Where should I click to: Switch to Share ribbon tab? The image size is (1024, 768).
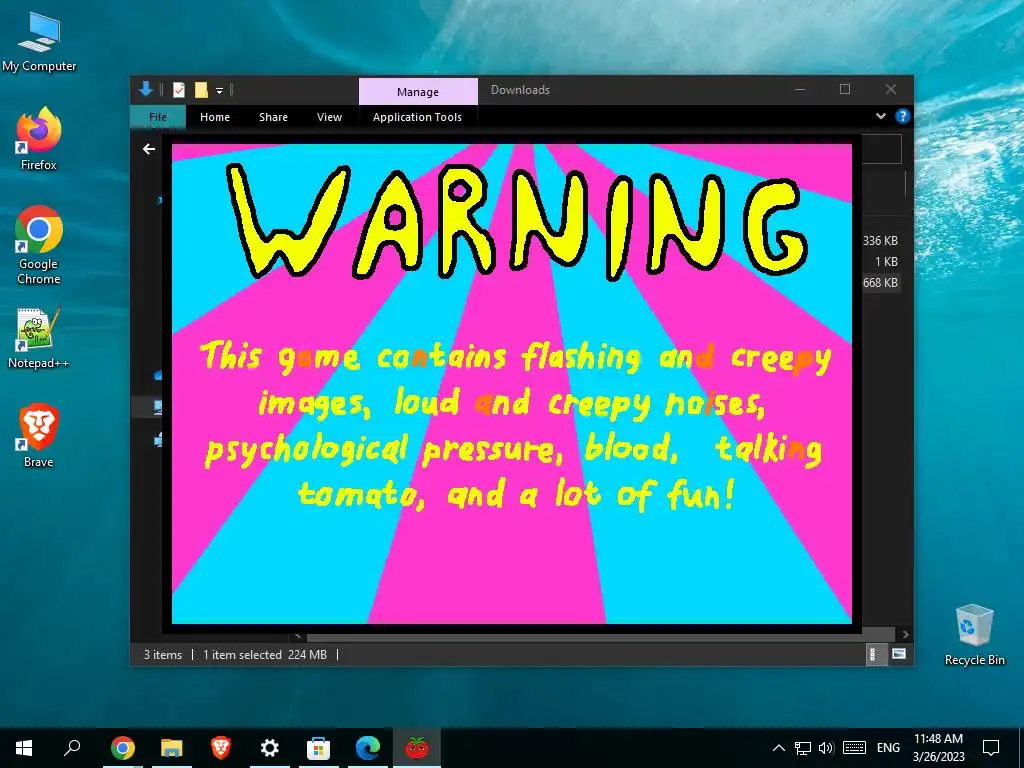coord(273,117)
